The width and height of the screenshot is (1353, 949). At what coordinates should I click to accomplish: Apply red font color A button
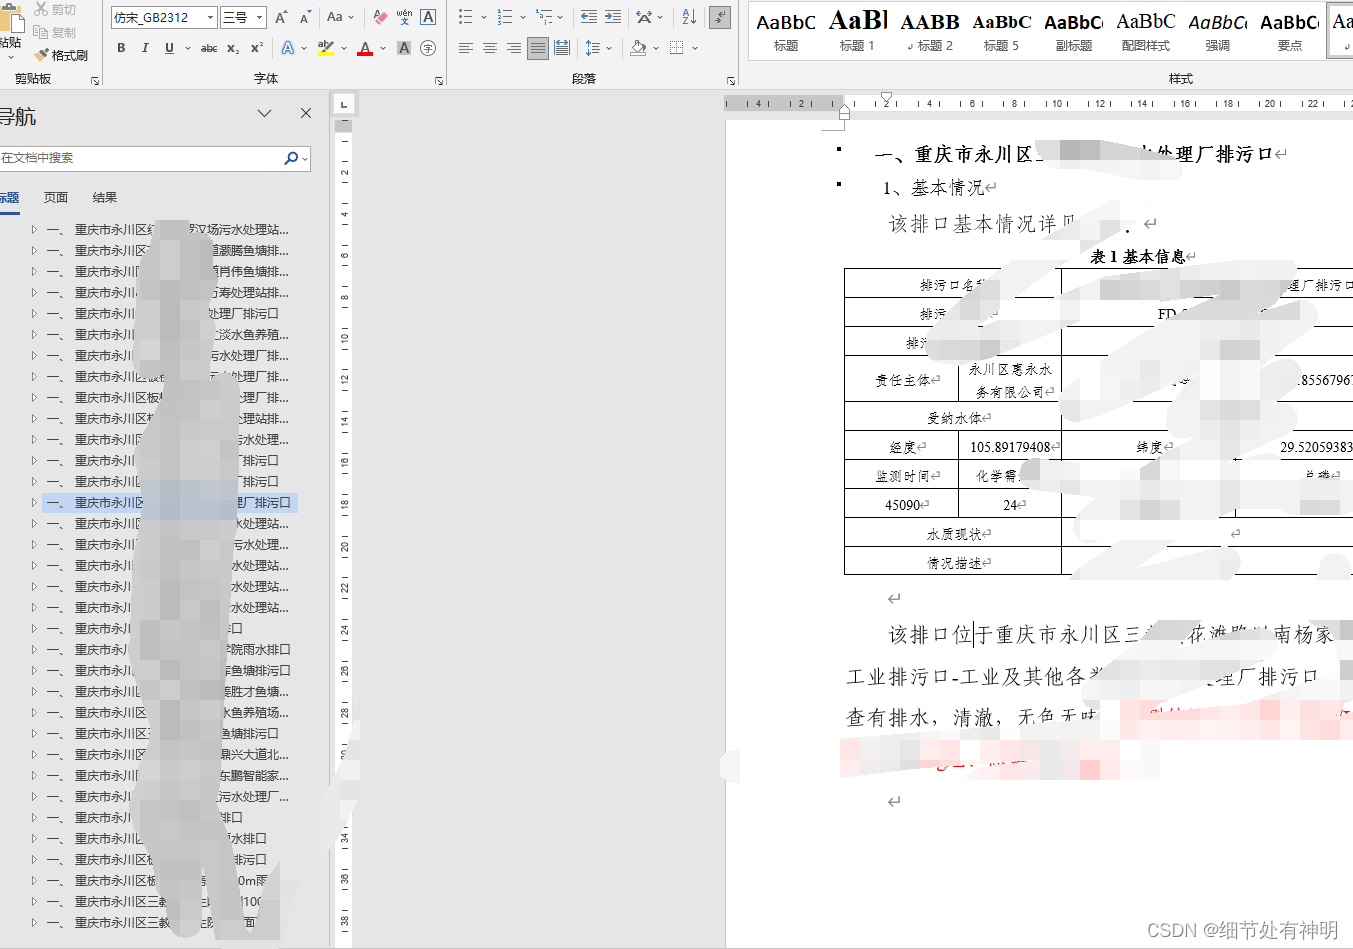point(365,47)
